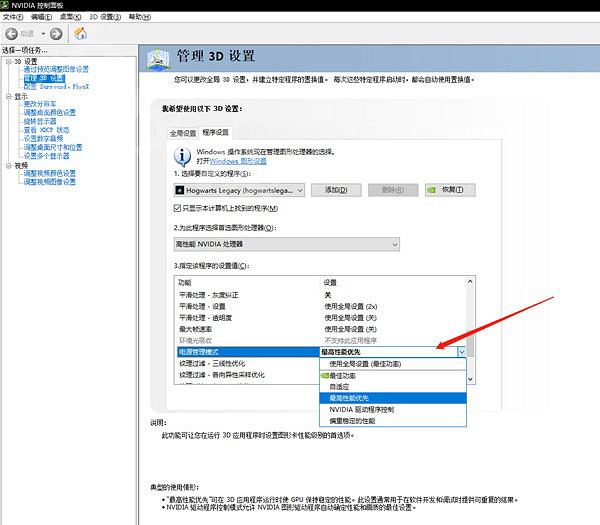Collapse the 3D 设置 tree node
600x525 pixels.
[x=7, y=62]
